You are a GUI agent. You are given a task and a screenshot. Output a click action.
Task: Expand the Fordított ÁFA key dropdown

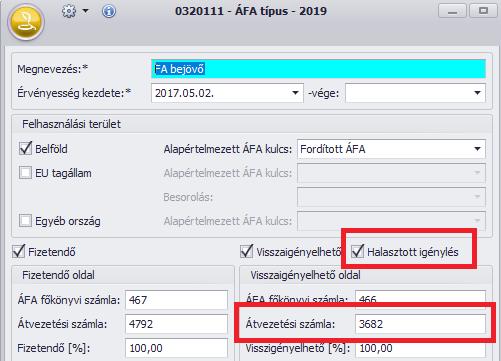pos(477,149)
